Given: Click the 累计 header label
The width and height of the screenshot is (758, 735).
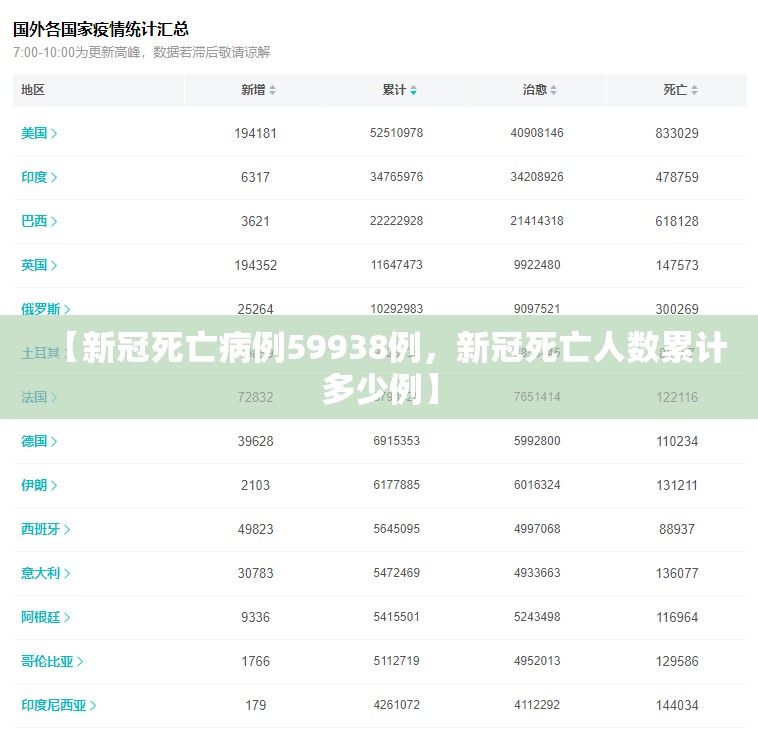Looking at the screenshot, I should (394, 90).
